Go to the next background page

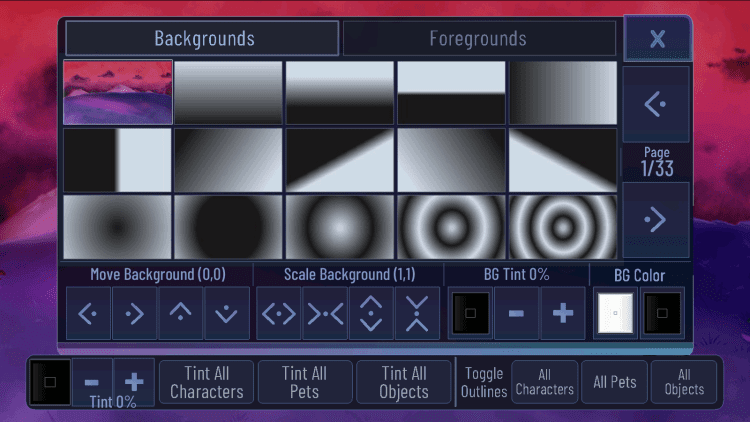[x=656, y=220]
